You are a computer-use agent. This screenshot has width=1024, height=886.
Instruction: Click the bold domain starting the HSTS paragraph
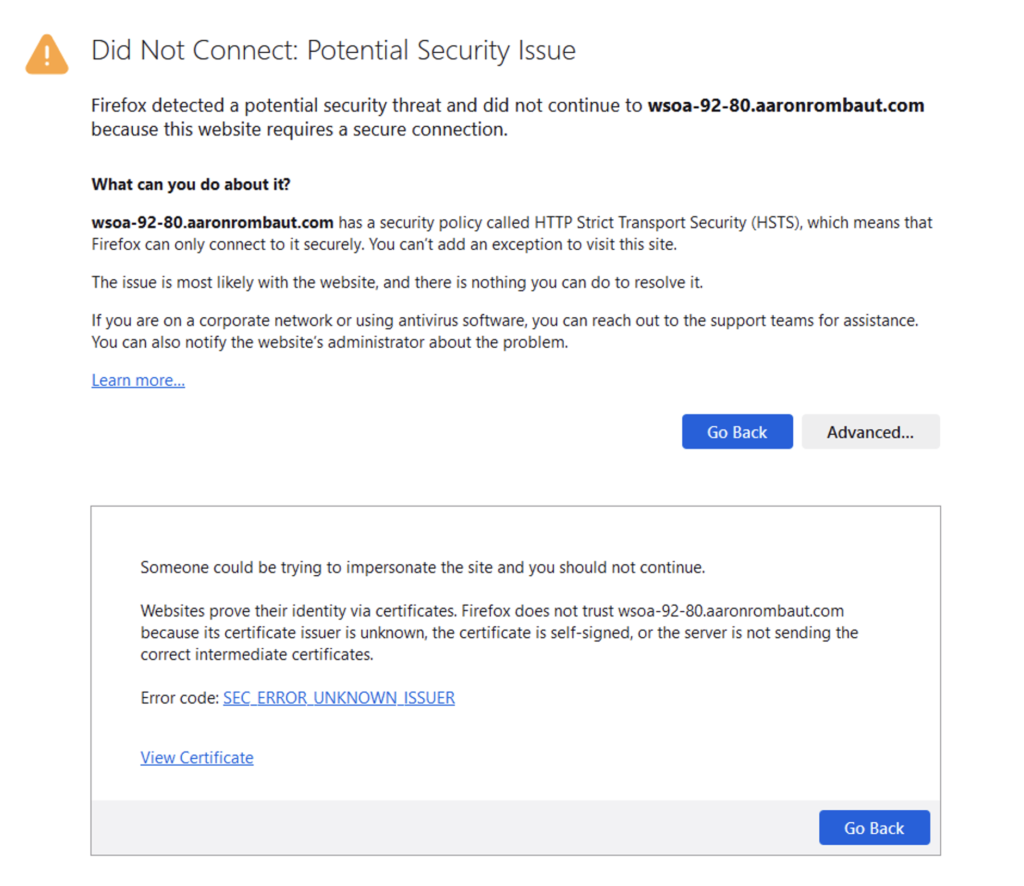pos(212,223)
